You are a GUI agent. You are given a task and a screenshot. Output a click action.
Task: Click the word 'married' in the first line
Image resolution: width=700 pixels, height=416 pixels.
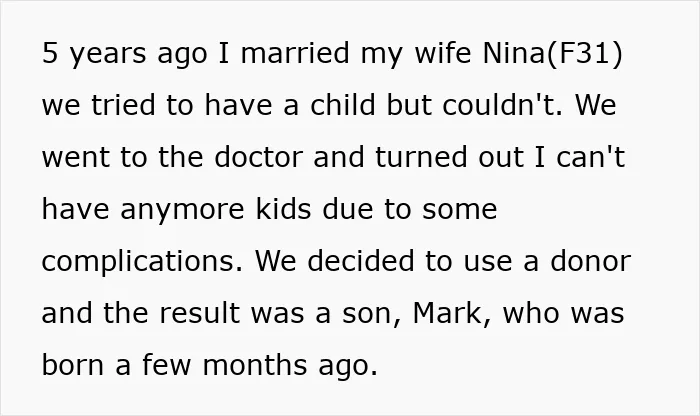click(x=295, y=53)
